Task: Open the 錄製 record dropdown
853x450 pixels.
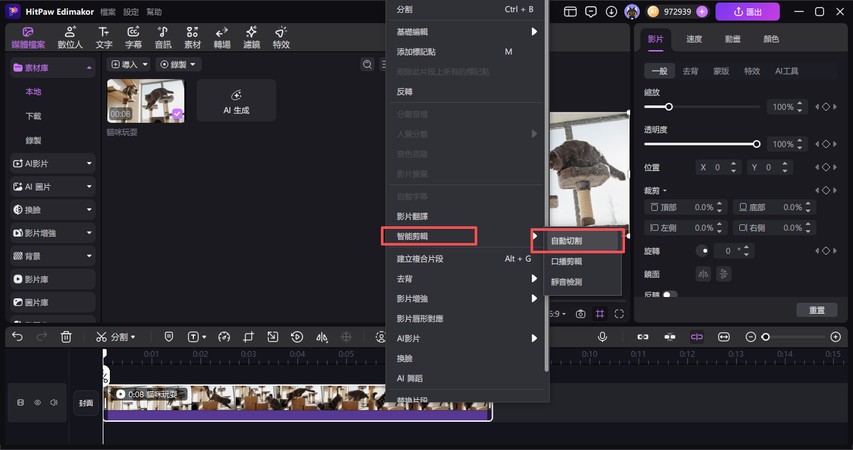Action: pos(178,64)
